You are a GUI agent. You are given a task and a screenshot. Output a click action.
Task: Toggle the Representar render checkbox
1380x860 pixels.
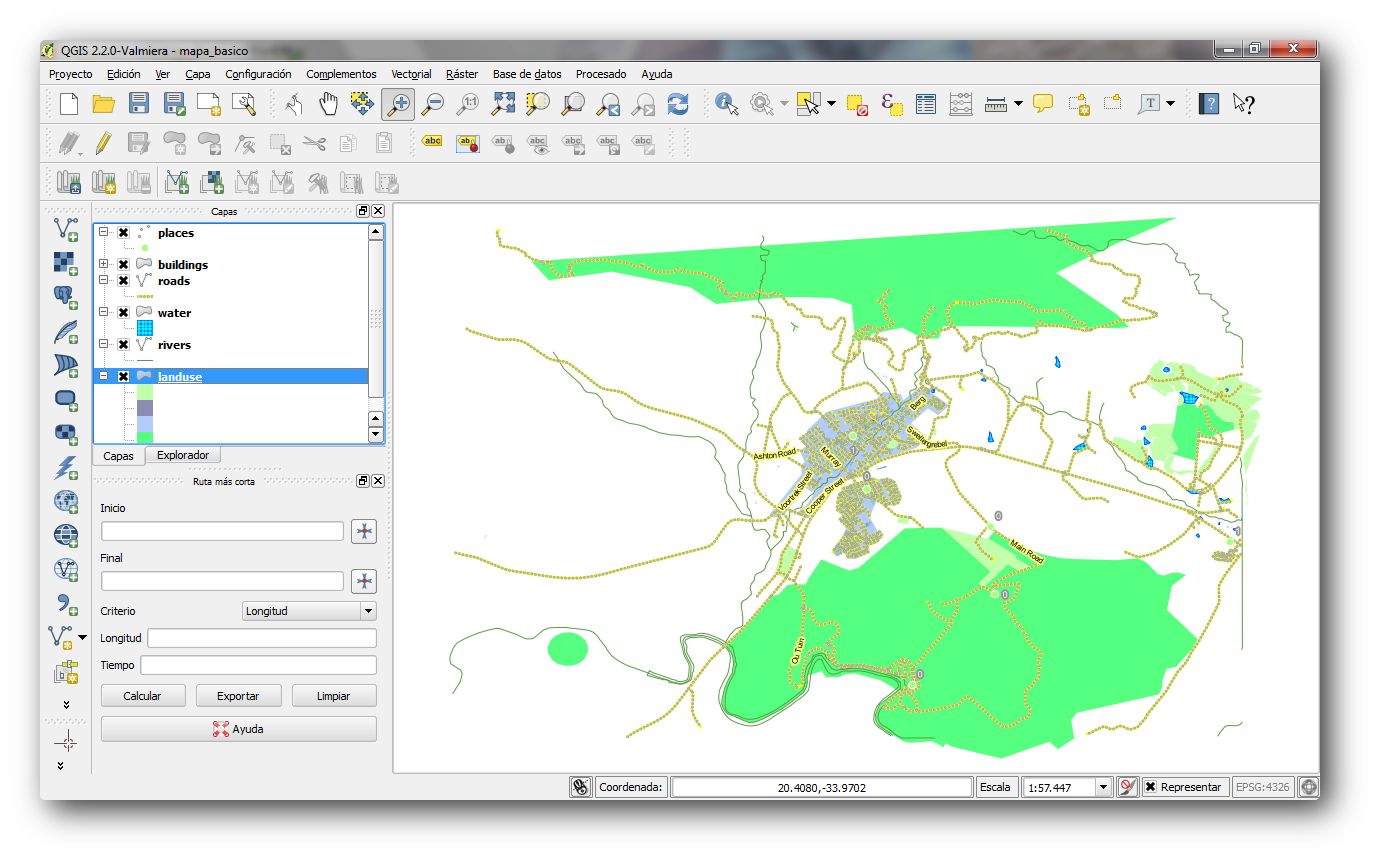1150,787
